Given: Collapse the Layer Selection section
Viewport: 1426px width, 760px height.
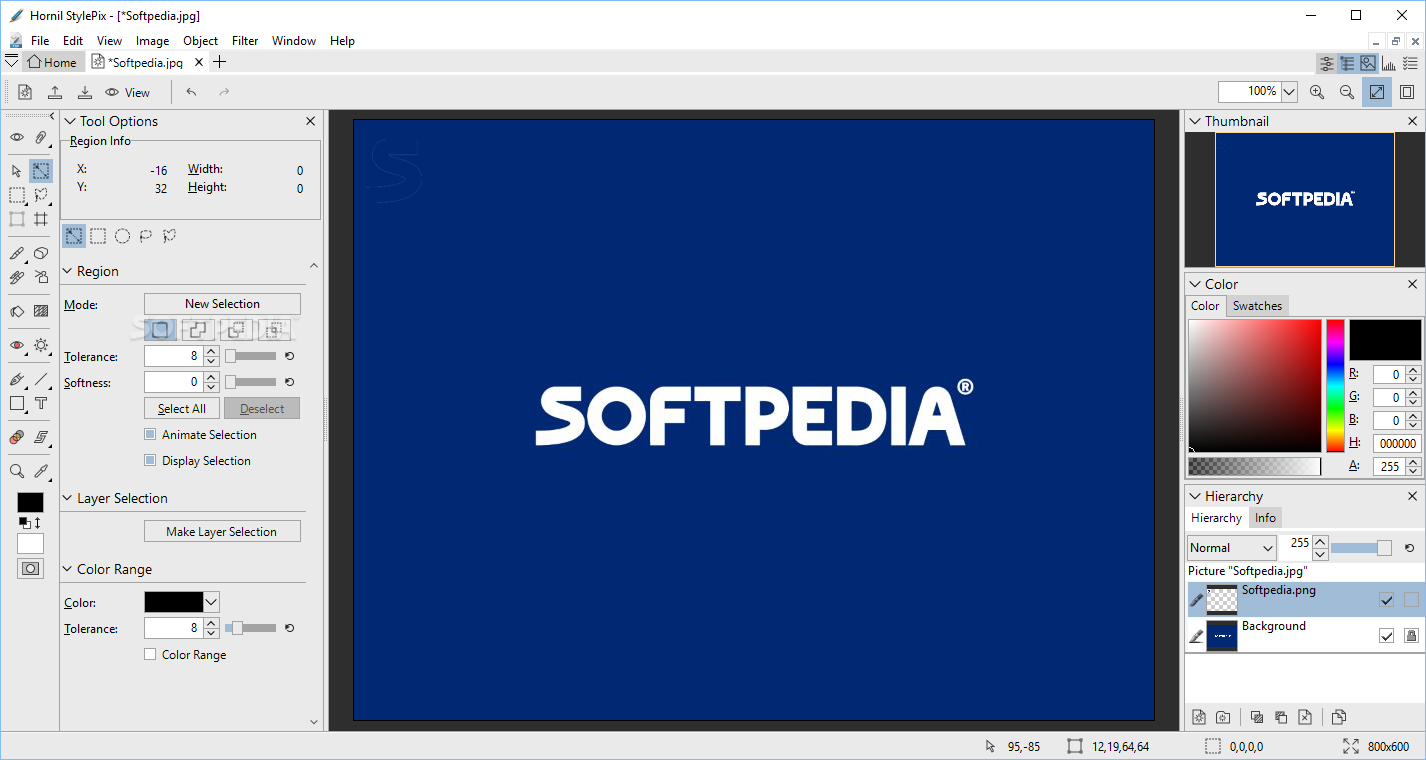Looking at the screenshot, I should [69, 498].
